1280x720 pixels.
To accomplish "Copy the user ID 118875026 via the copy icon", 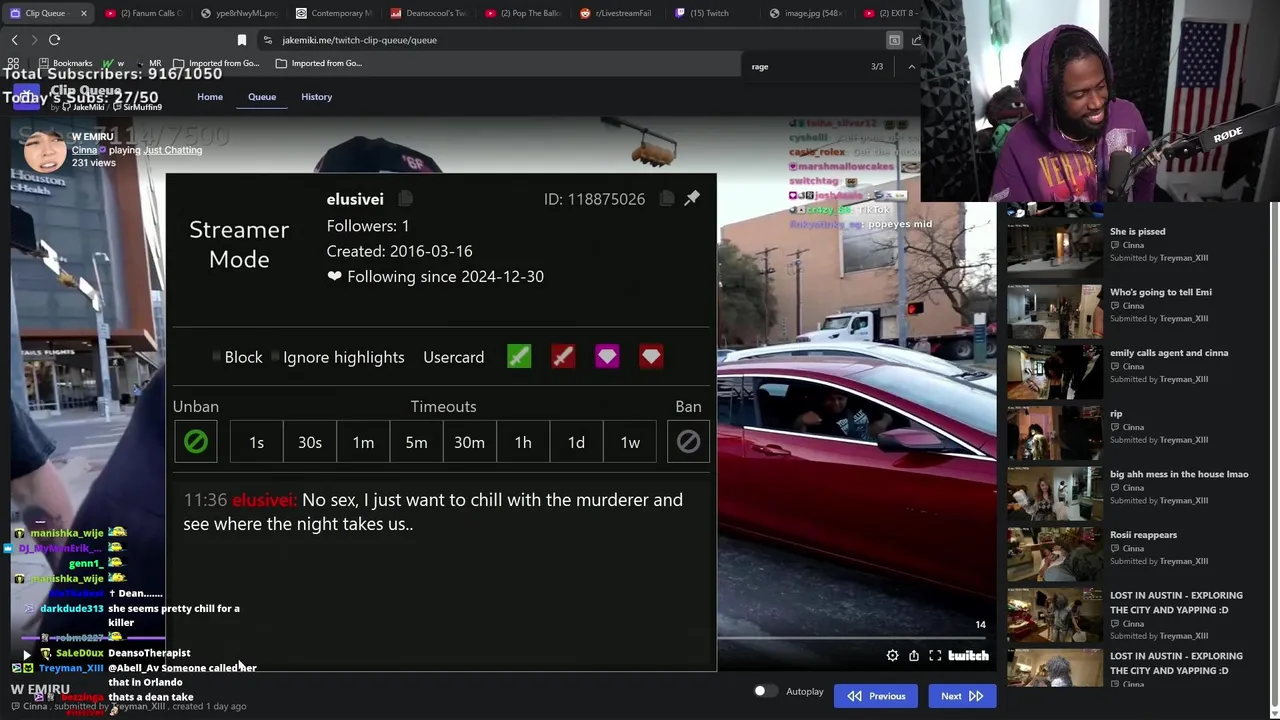I will tap(667, 199).
